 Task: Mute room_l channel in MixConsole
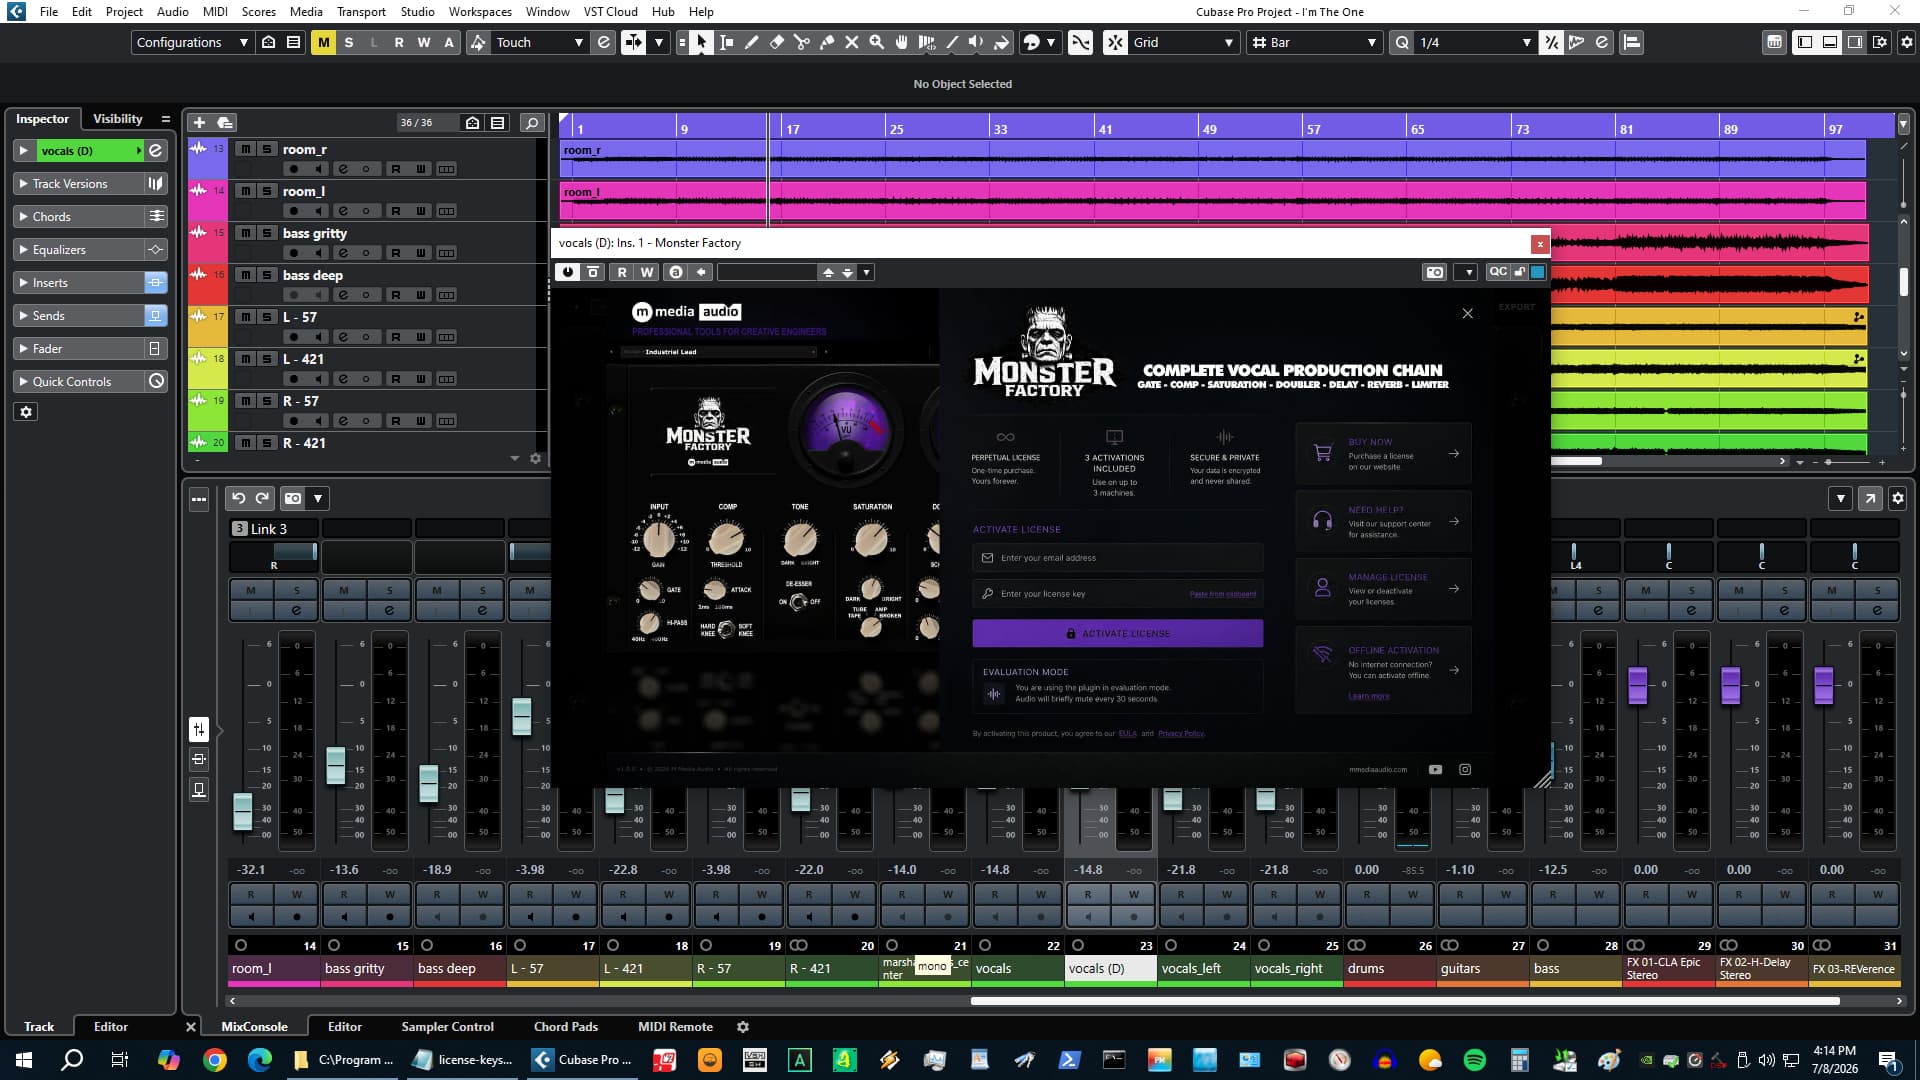(251, 590)
